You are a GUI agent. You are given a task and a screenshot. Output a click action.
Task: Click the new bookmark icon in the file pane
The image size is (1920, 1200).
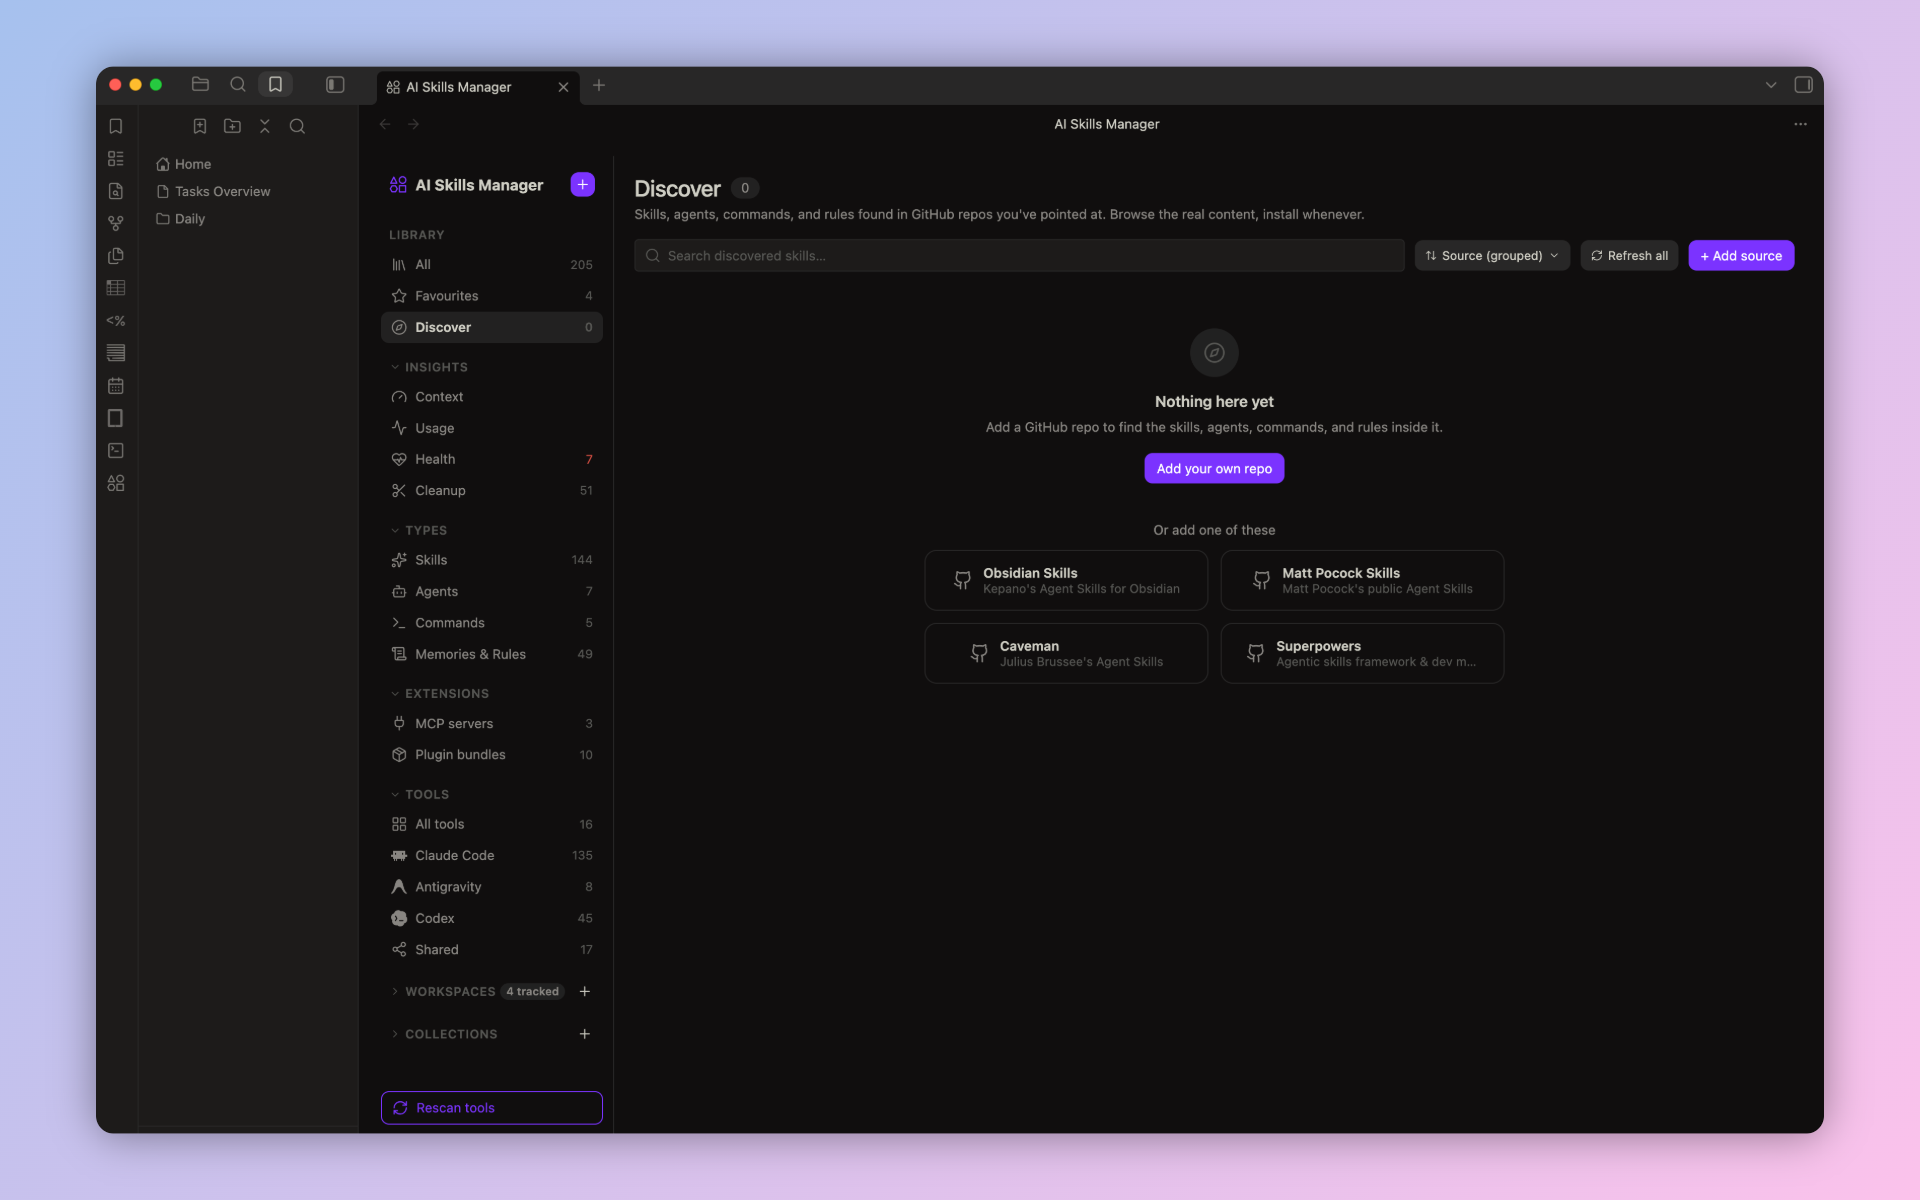click(x=200, y=126)
